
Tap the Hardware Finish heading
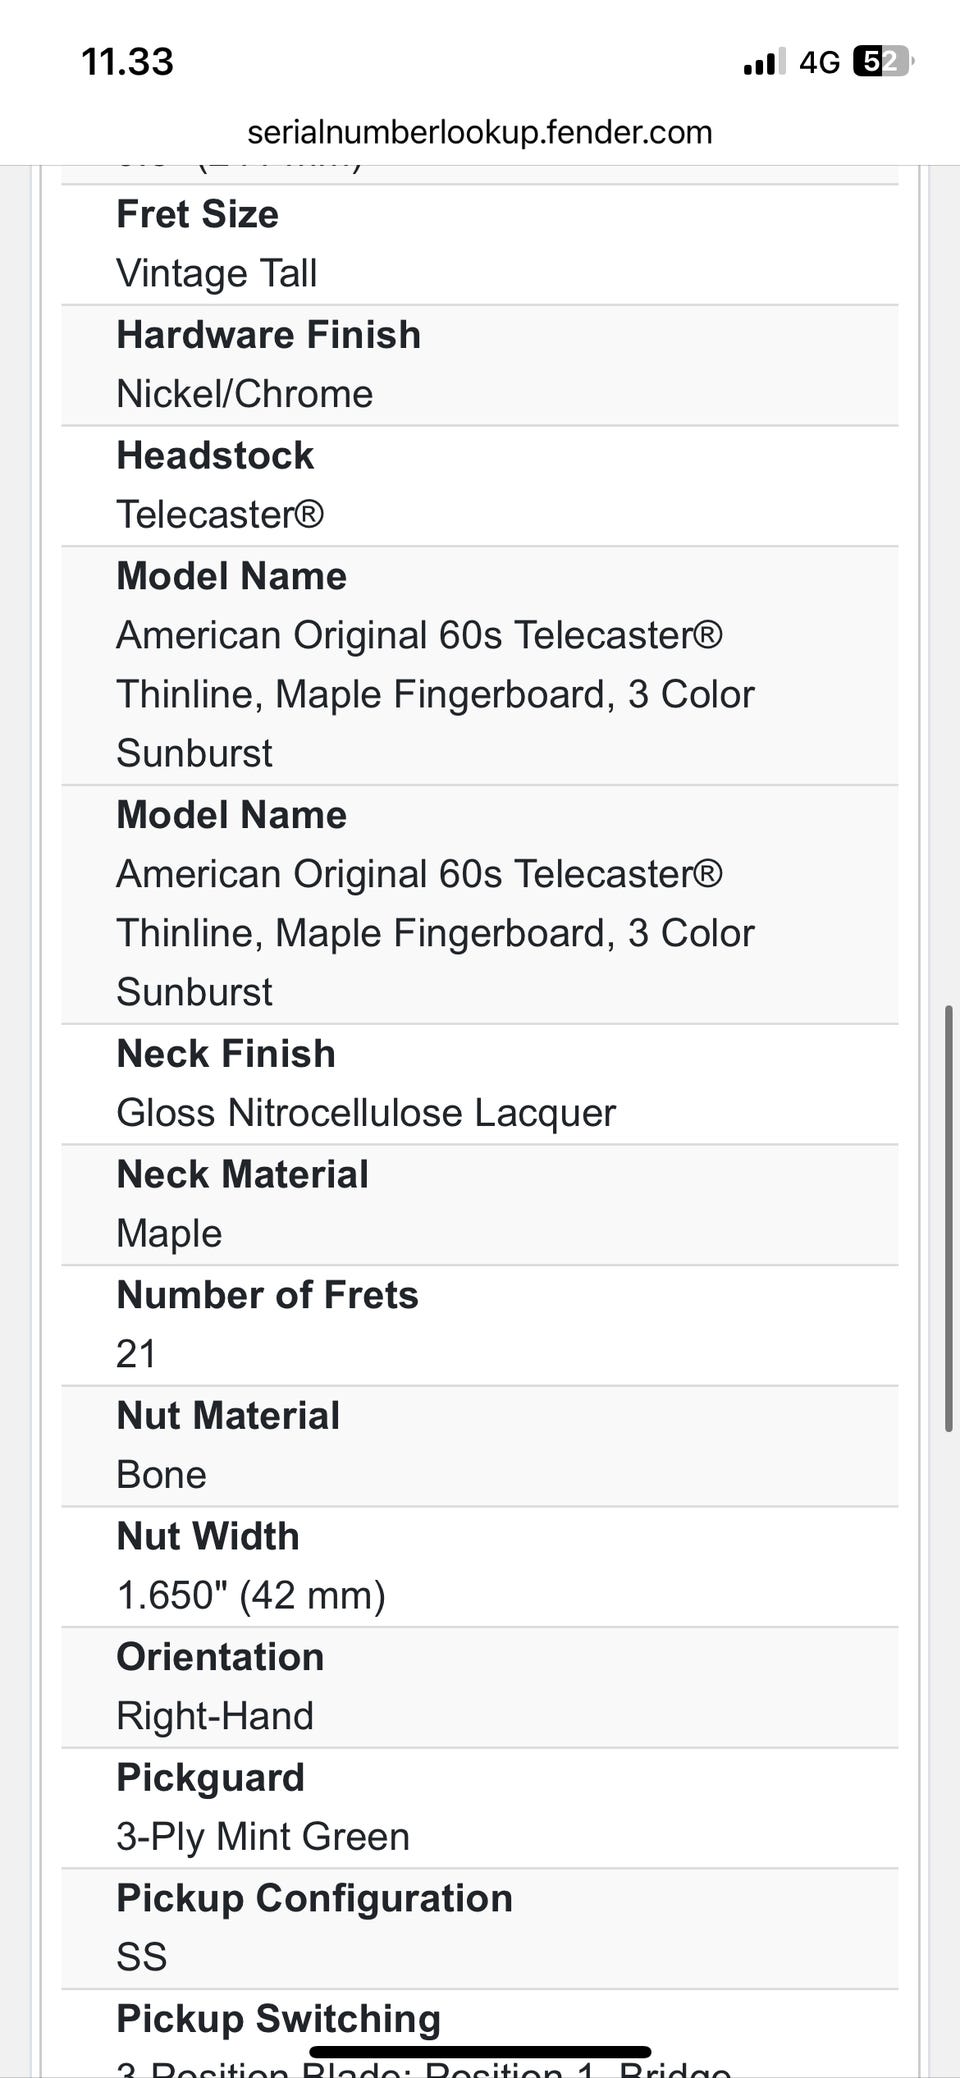point(268,335)
